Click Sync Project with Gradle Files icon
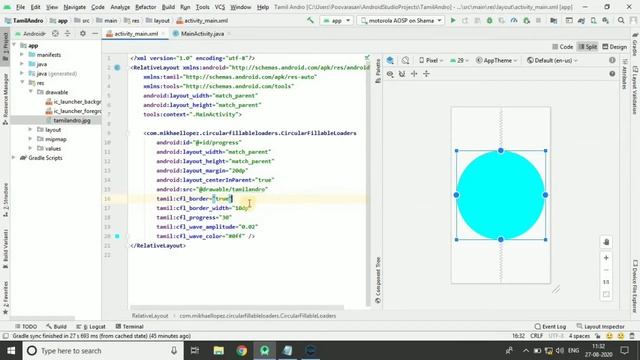 [x=581, y=20]
